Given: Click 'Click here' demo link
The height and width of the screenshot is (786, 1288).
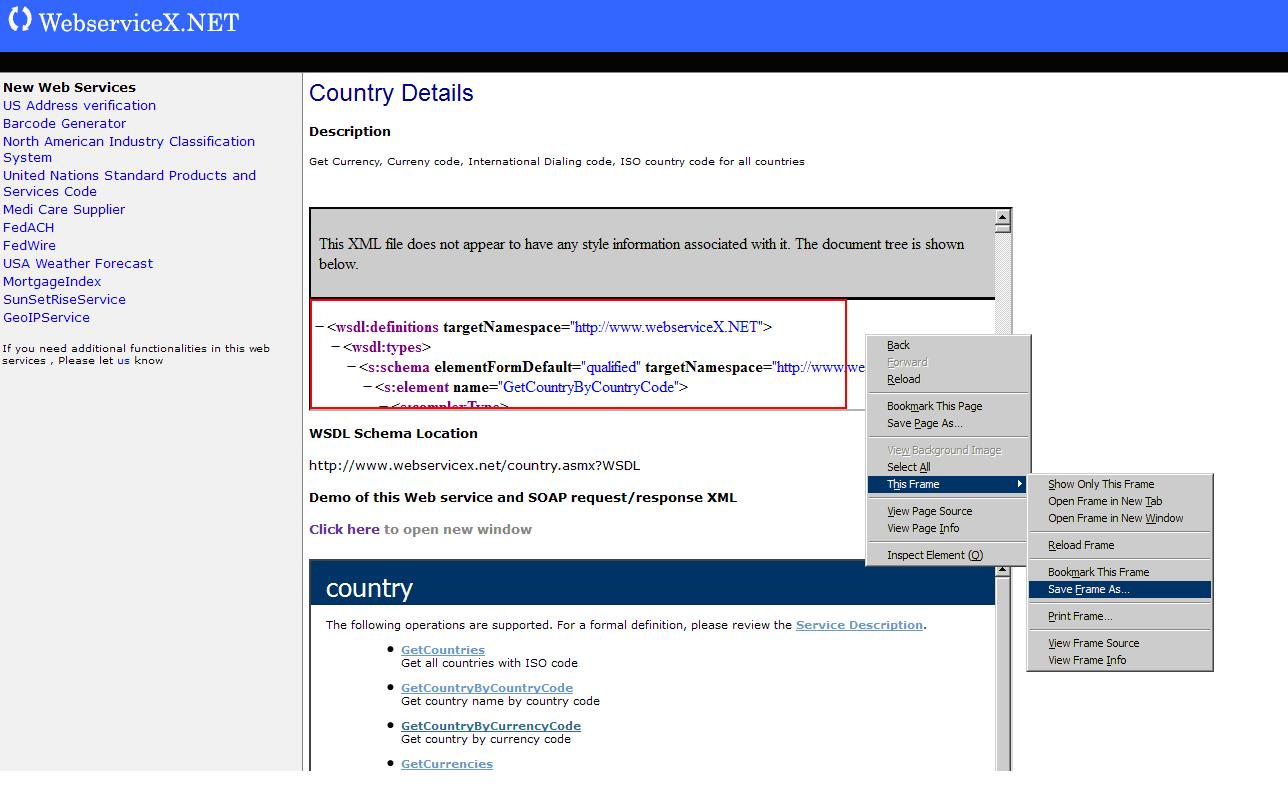Looking at the screenshot, I should point(344,529).
